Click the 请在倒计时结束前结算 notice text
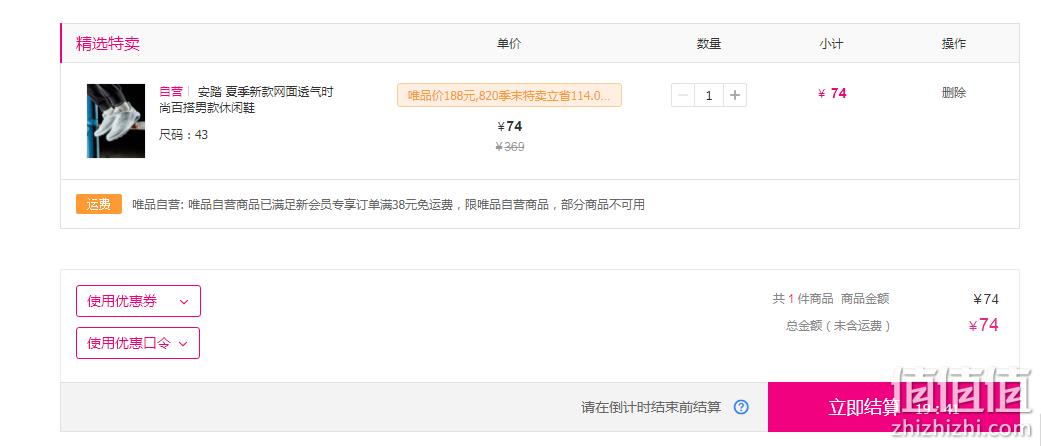1041x446 pixels. click(651, 407)
